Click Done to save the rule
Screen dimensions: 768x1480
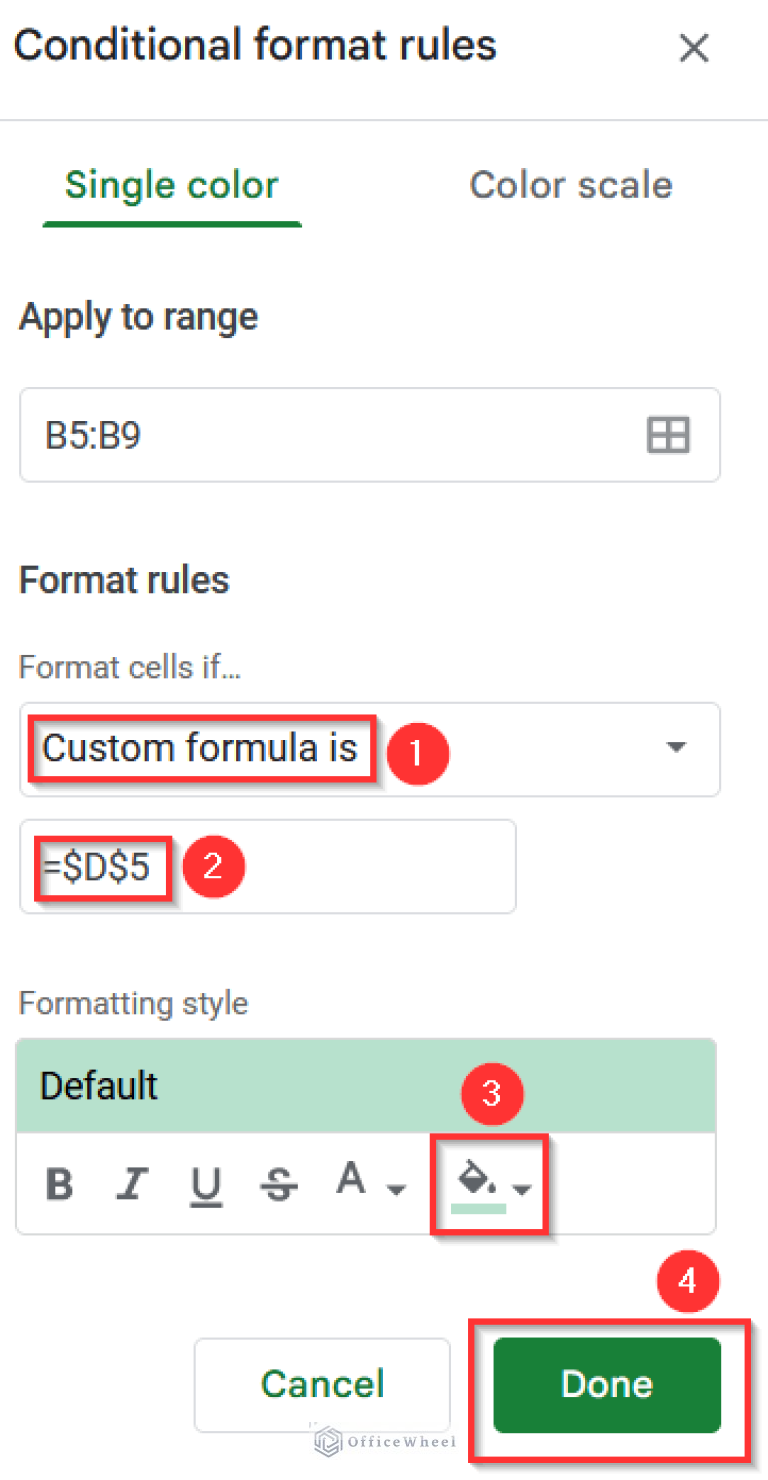coord(605,1384)
